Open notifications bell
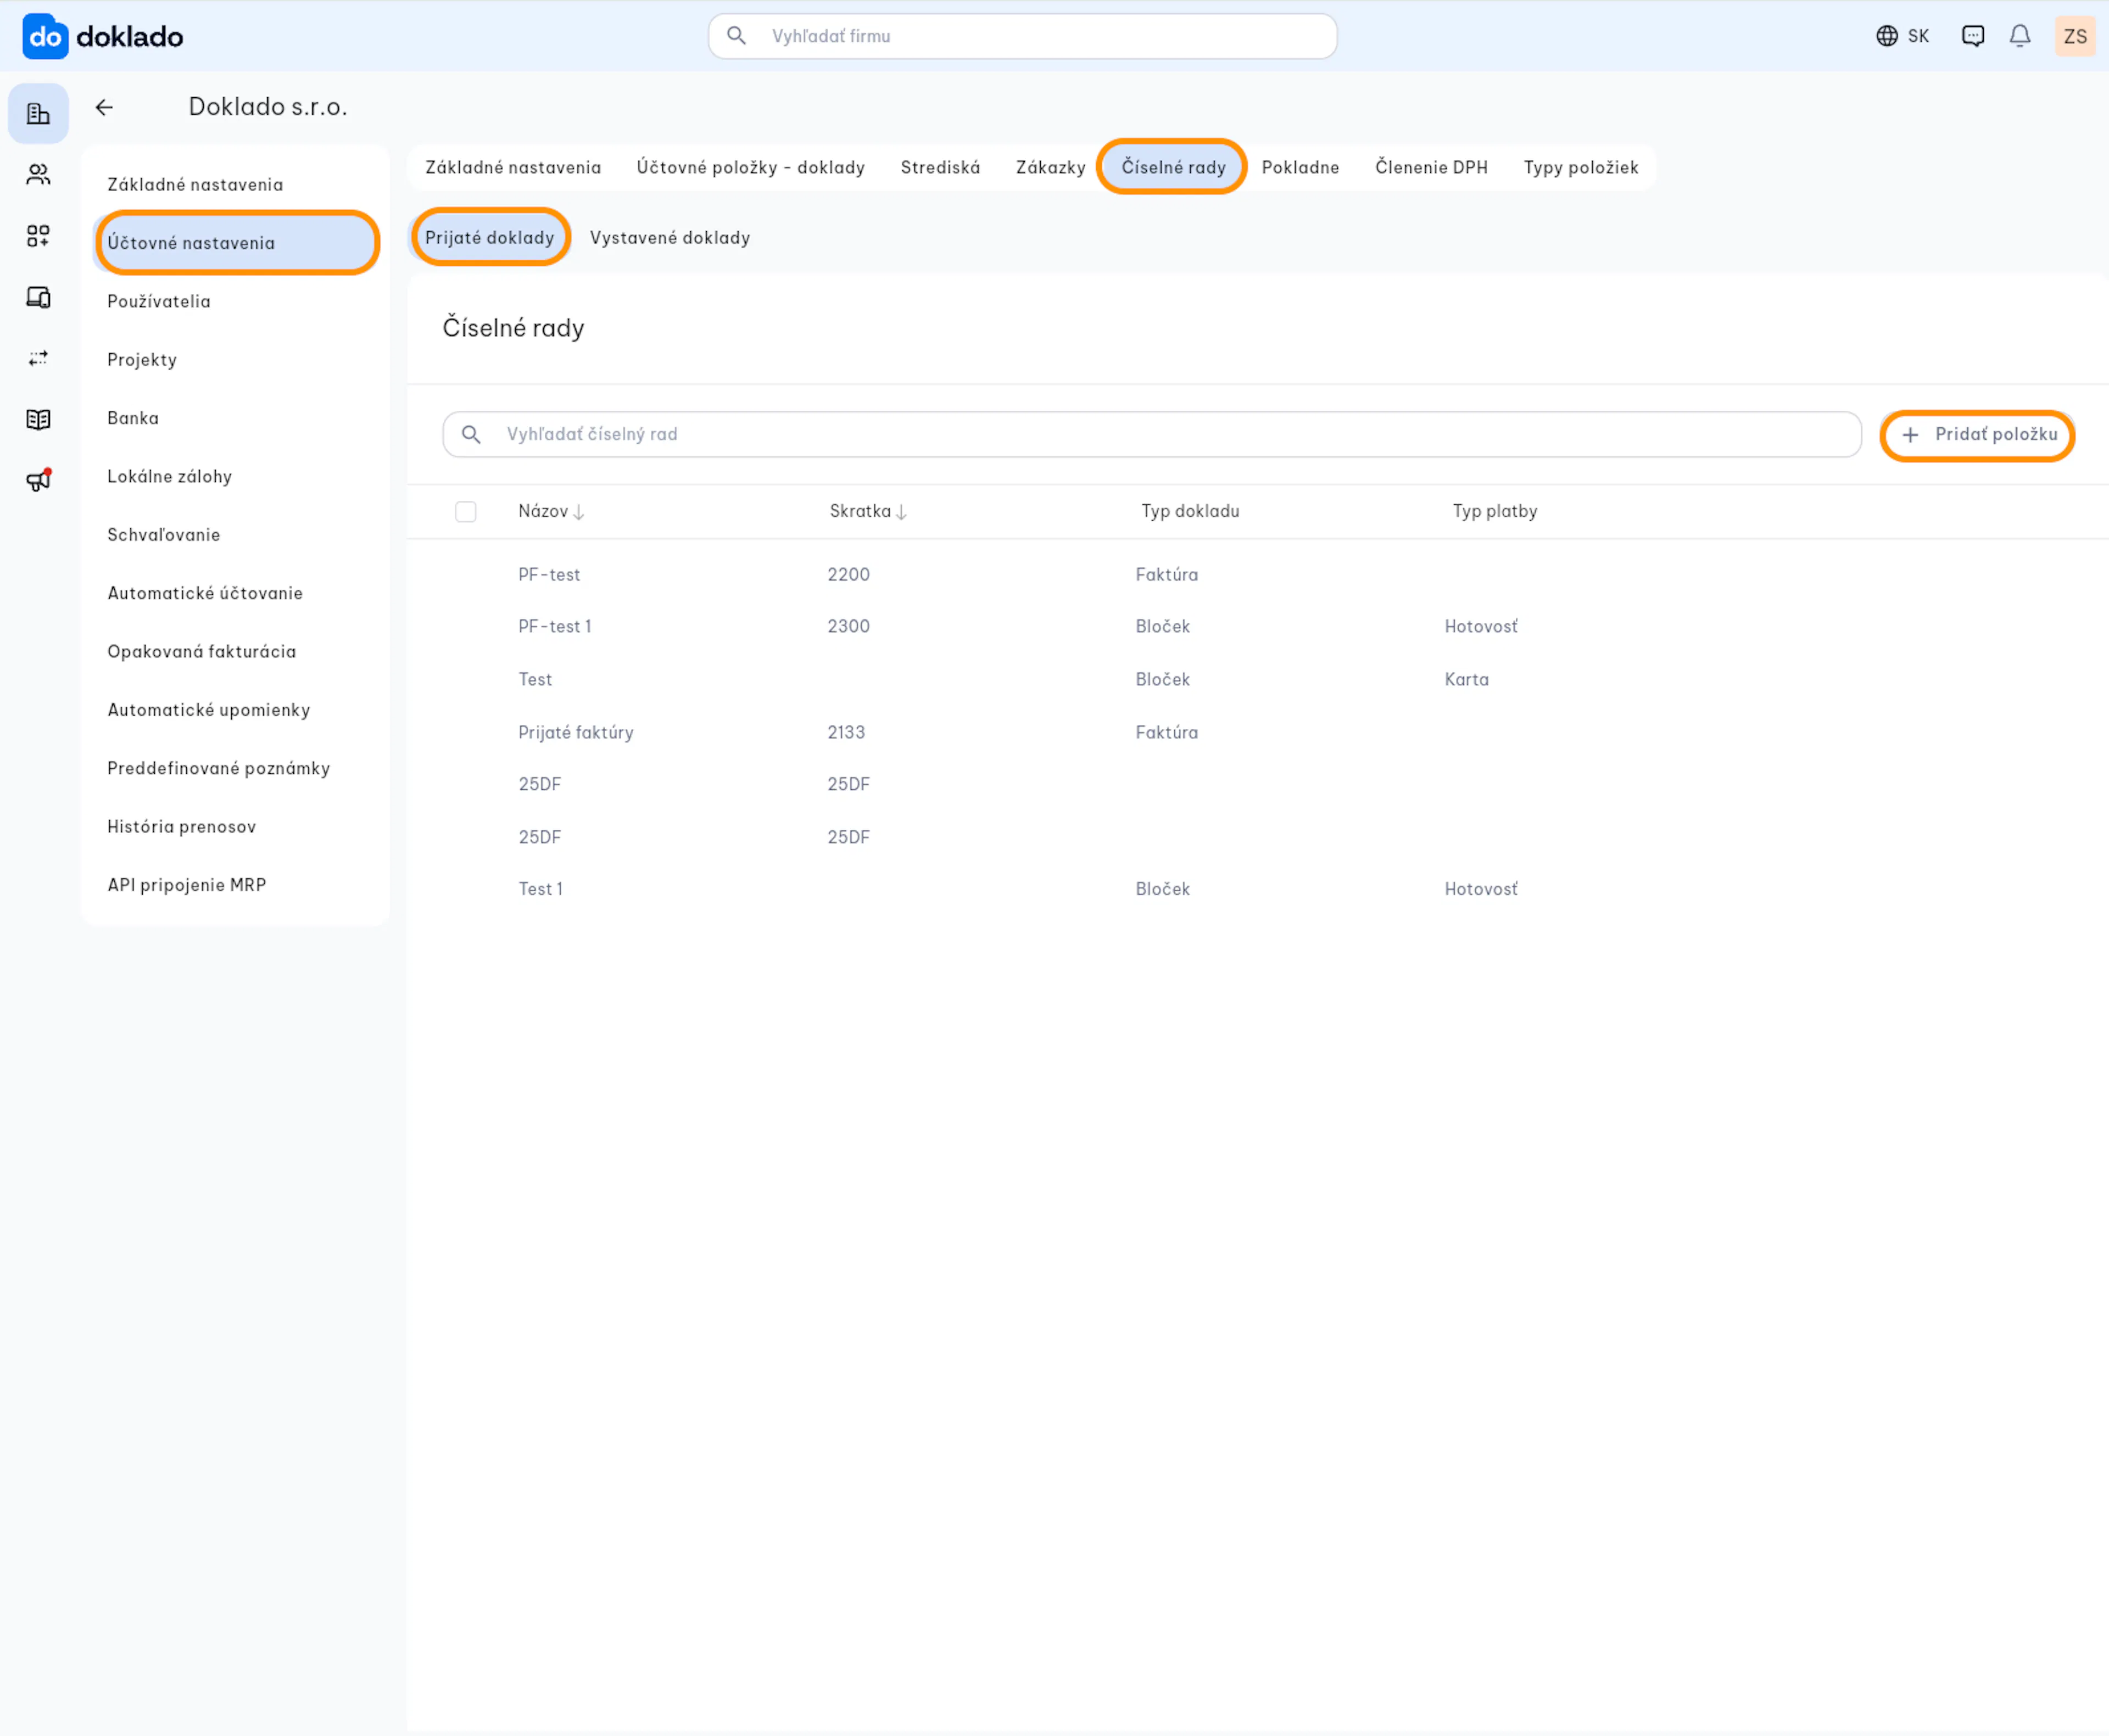This screenshot has height=1736, width=2109. [2020, 36]
